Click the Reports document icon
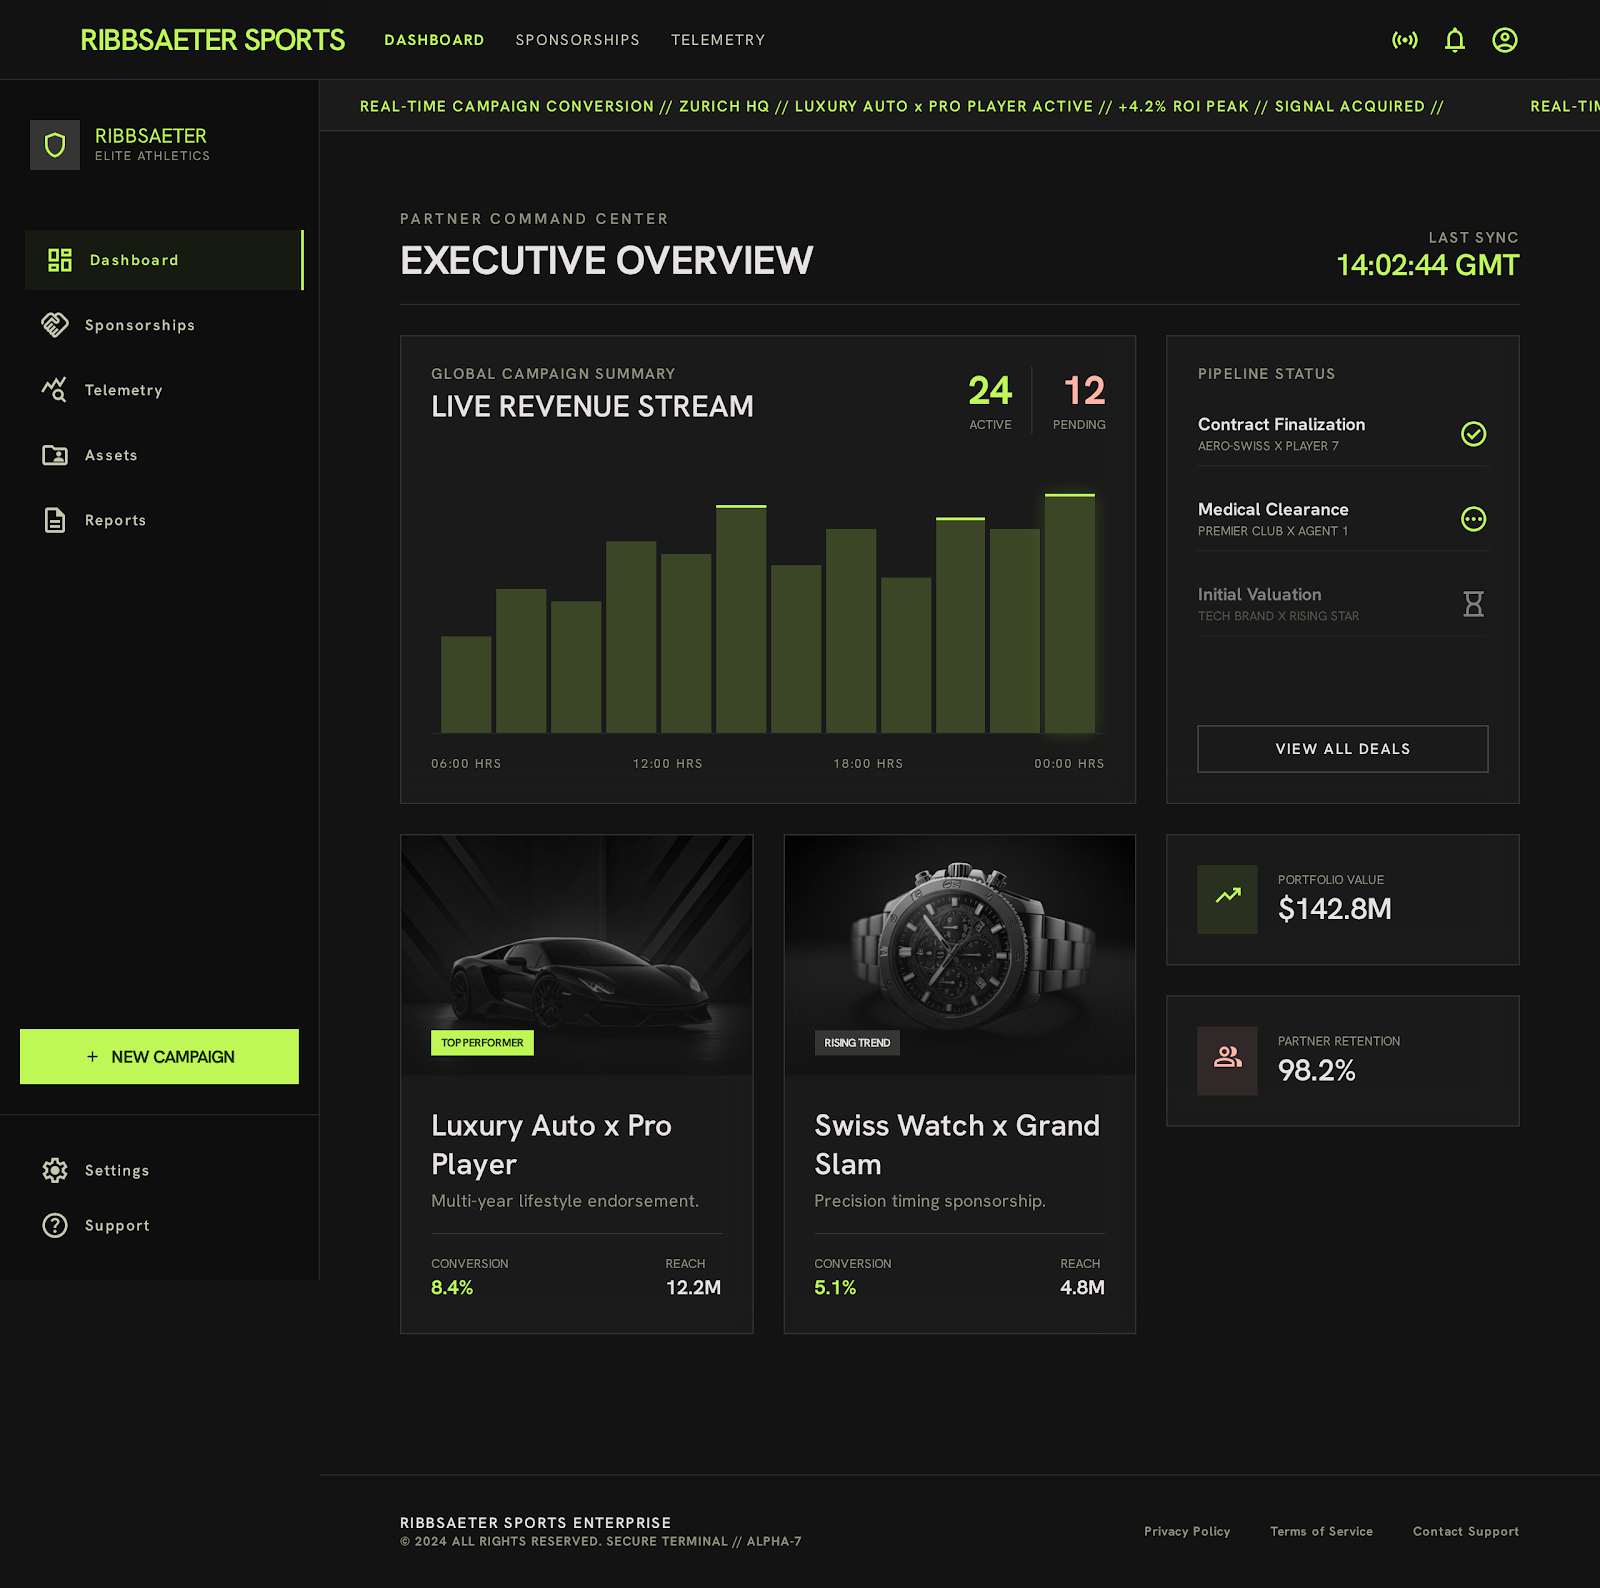This screenshot has height=1588, width=1600. pyautogui.click(x=55, y=520)
